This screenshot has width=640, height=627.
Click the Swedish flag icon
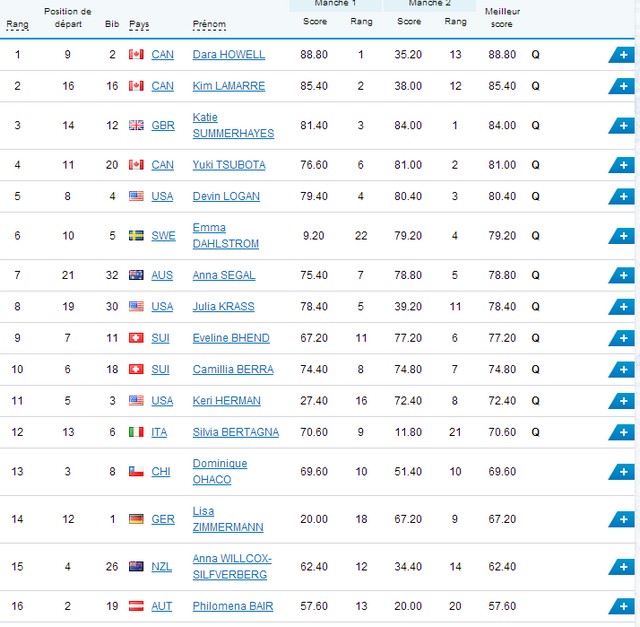point(136,236)
